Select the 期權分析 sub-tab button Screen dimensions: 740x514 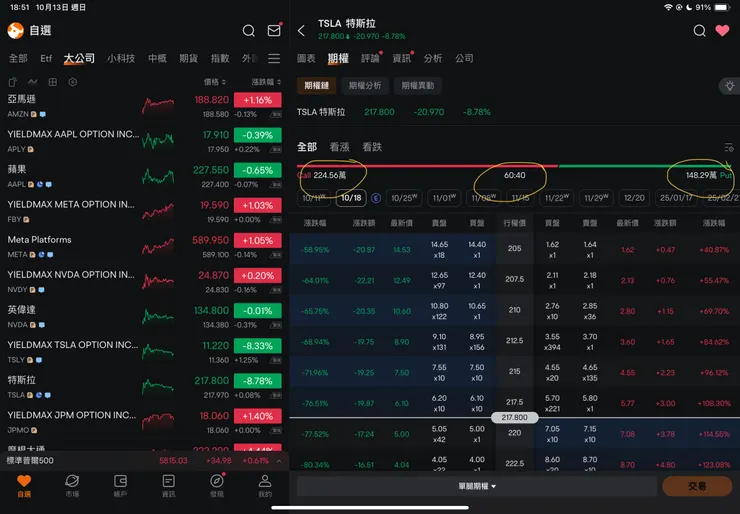[x=365, y=86]
